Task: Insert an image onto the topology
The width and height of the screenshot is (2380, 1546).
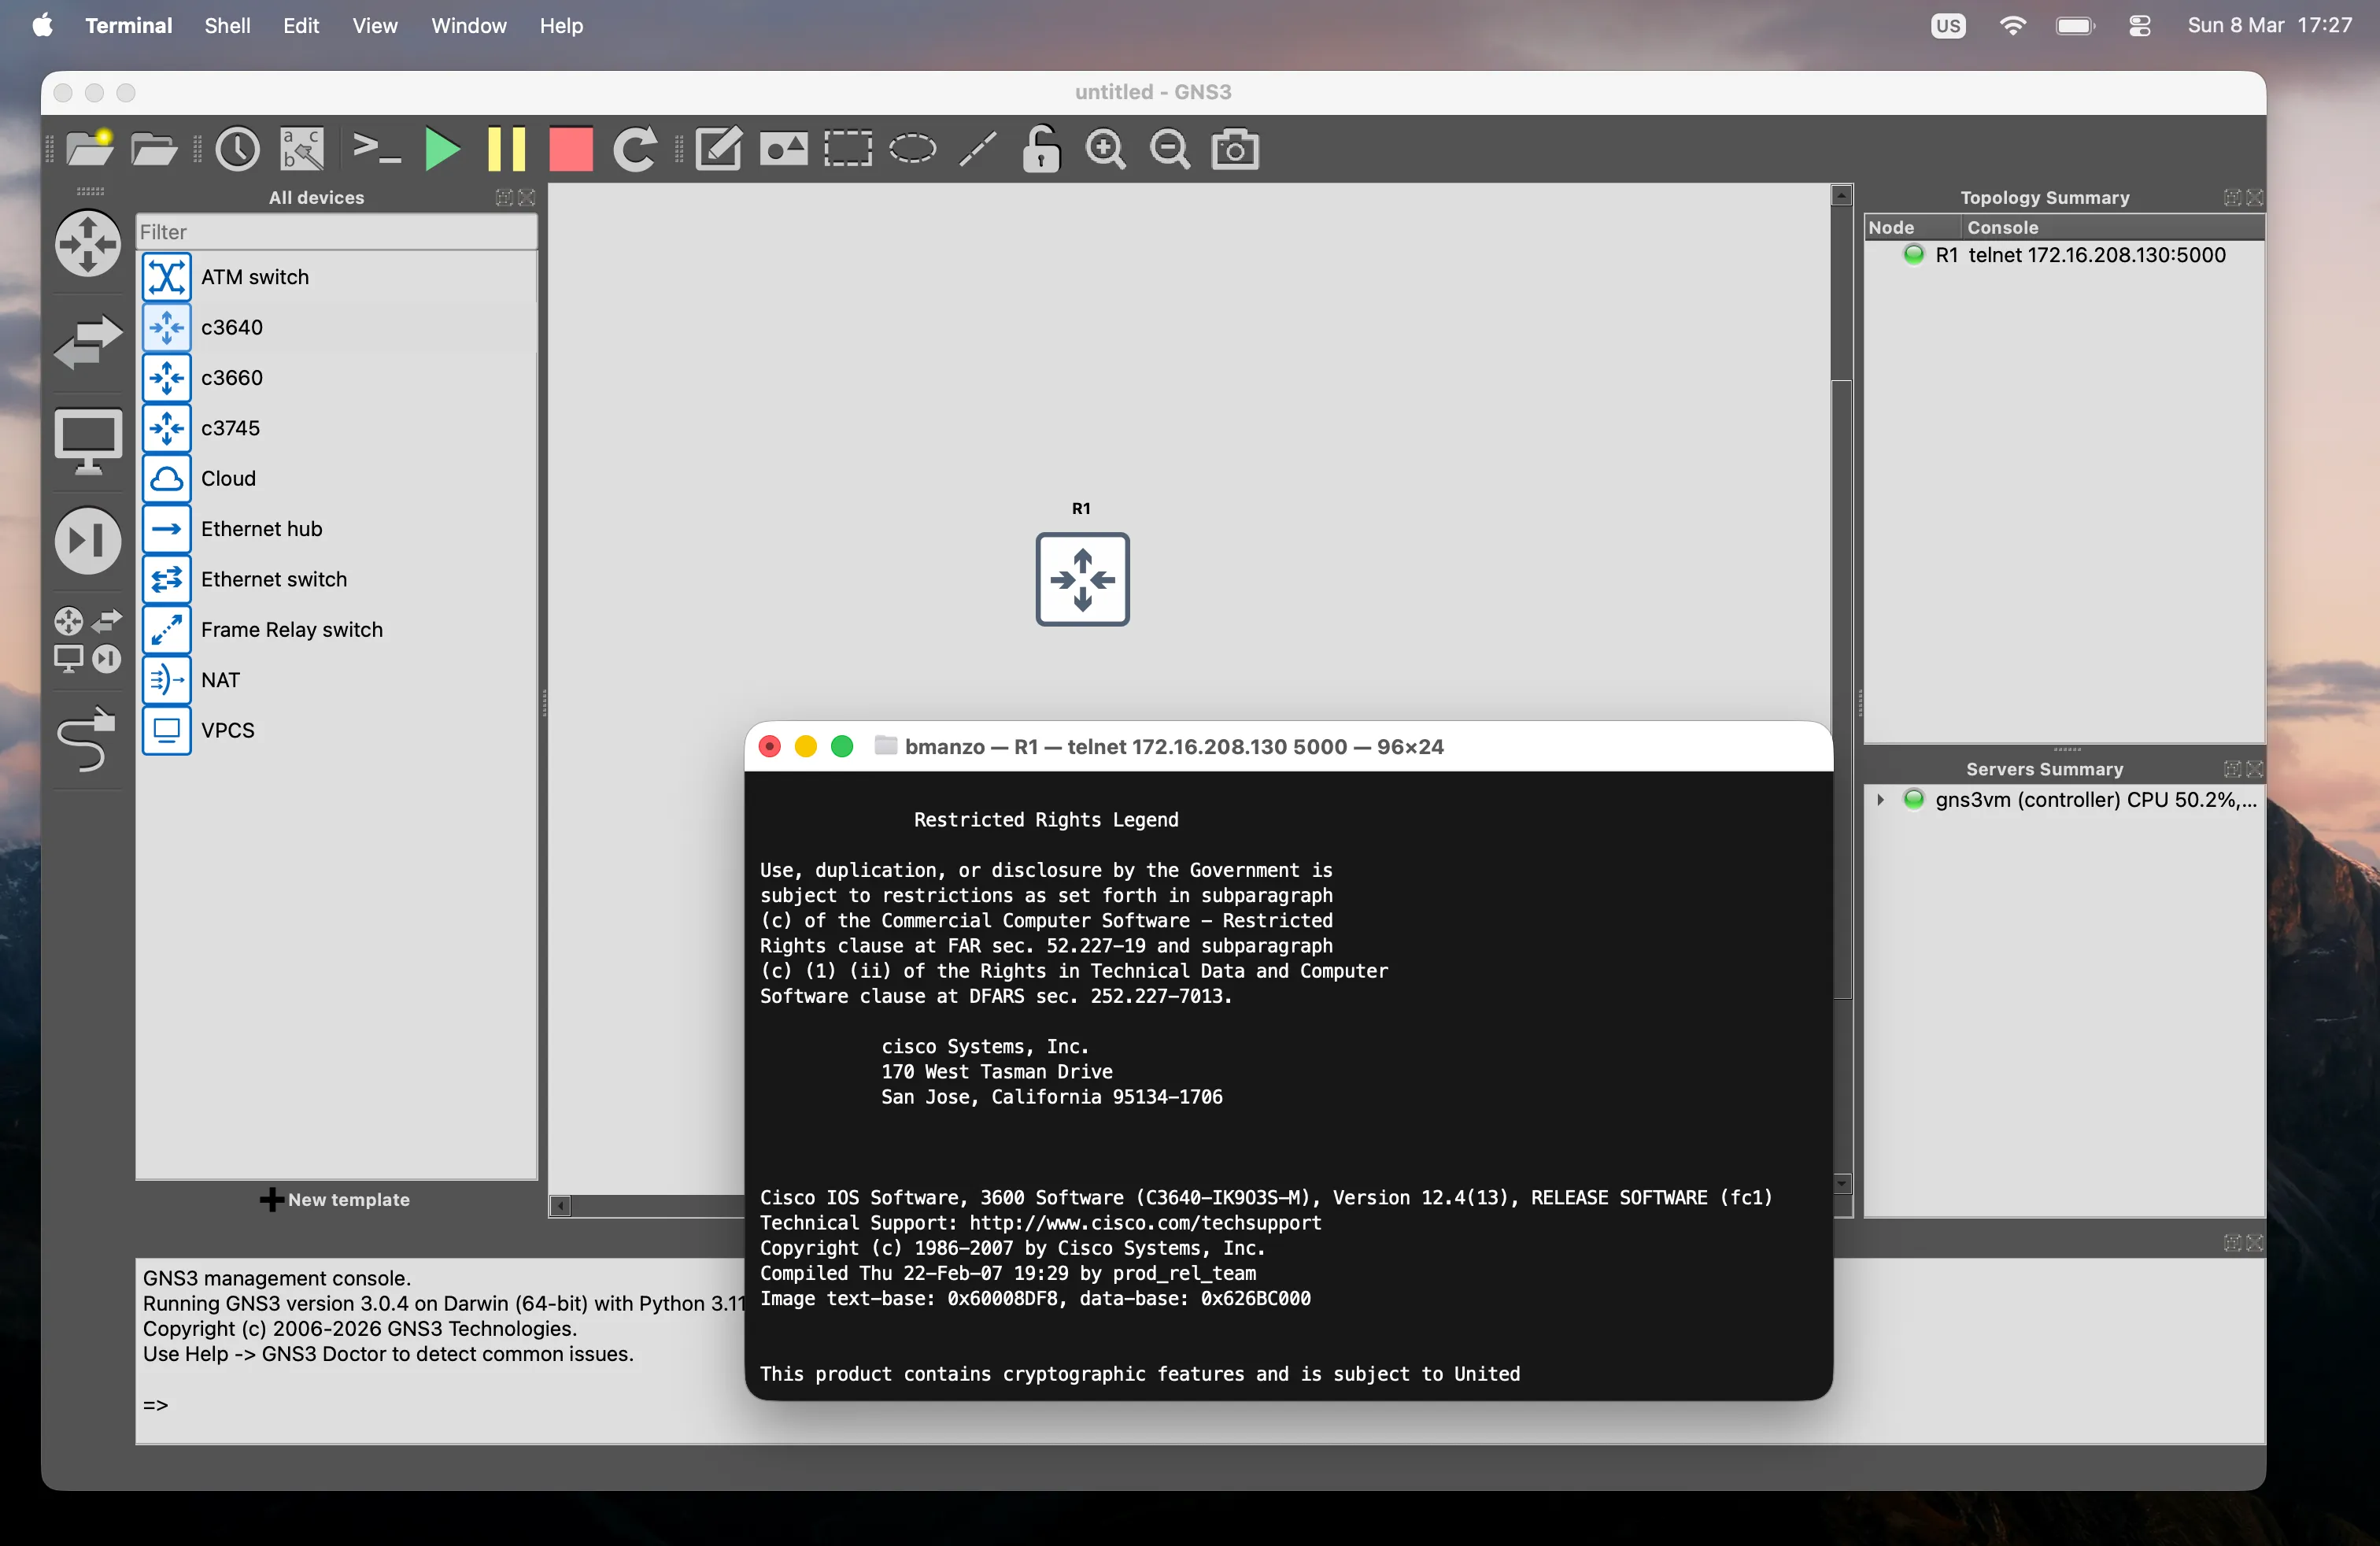Action: point(783,149)
